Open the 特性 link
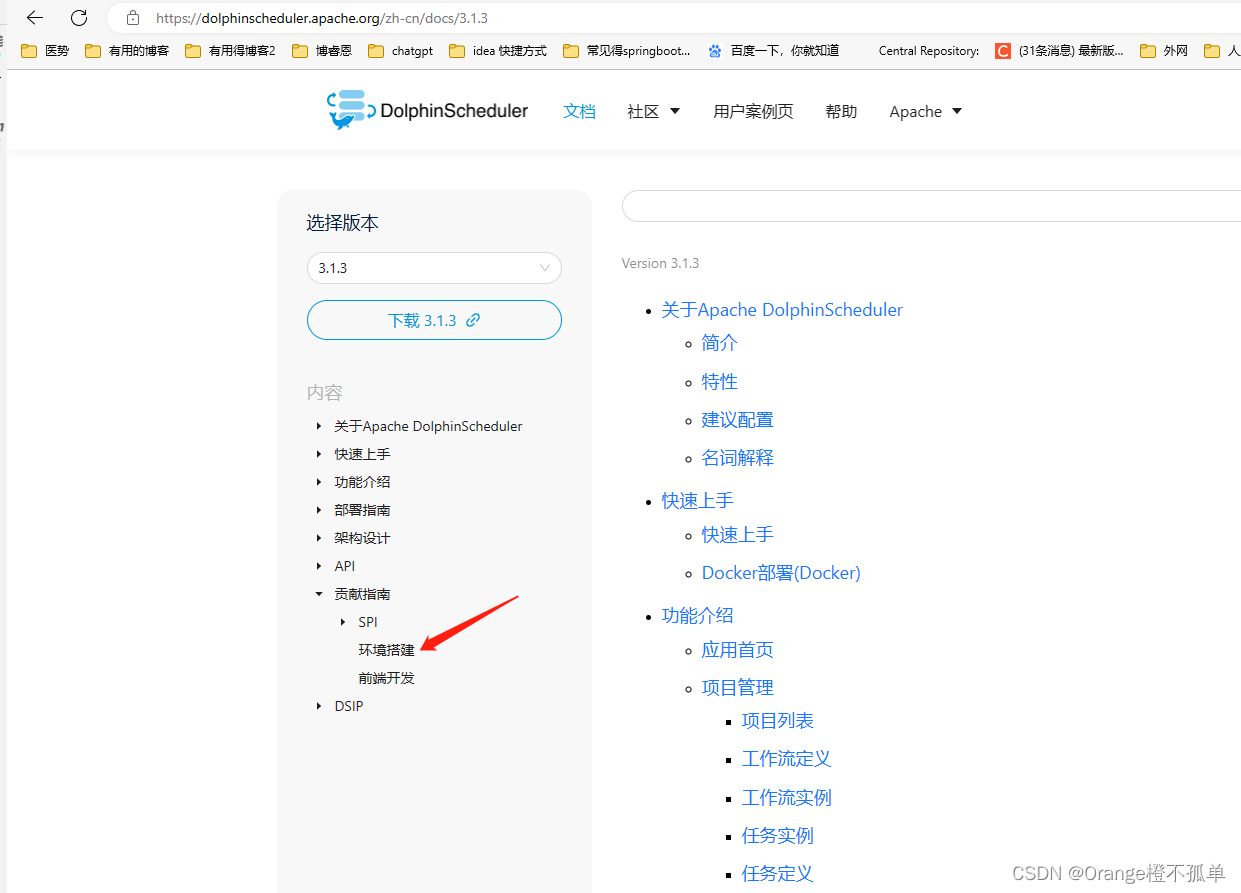Image resolution: width=1241 pixels, height=893 pixels. (719, 382)
